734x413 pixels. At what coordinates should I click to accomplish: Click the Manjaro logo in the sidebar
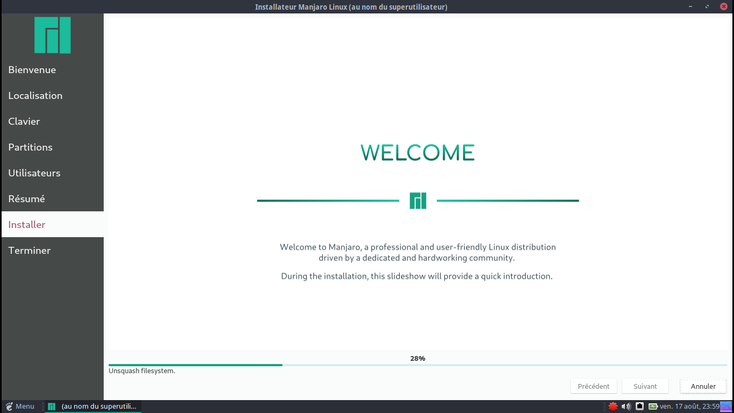[52, 35]
